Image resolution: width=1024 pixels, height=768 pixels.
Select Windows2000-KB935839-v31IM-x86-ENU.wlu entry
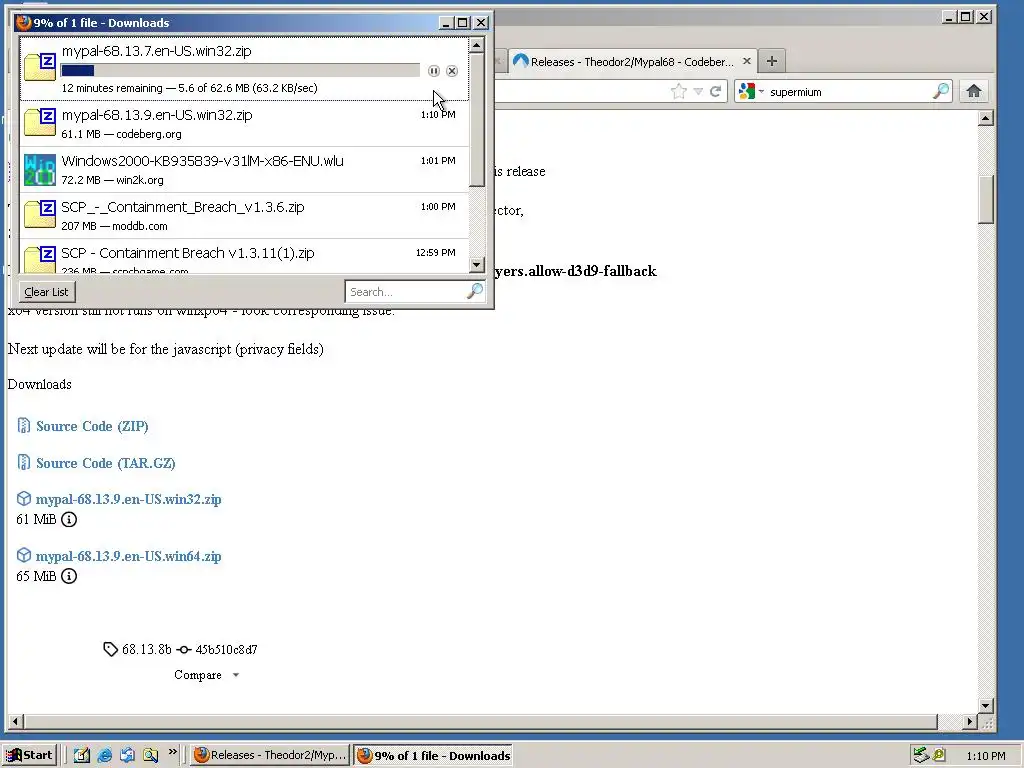point(244,169)
